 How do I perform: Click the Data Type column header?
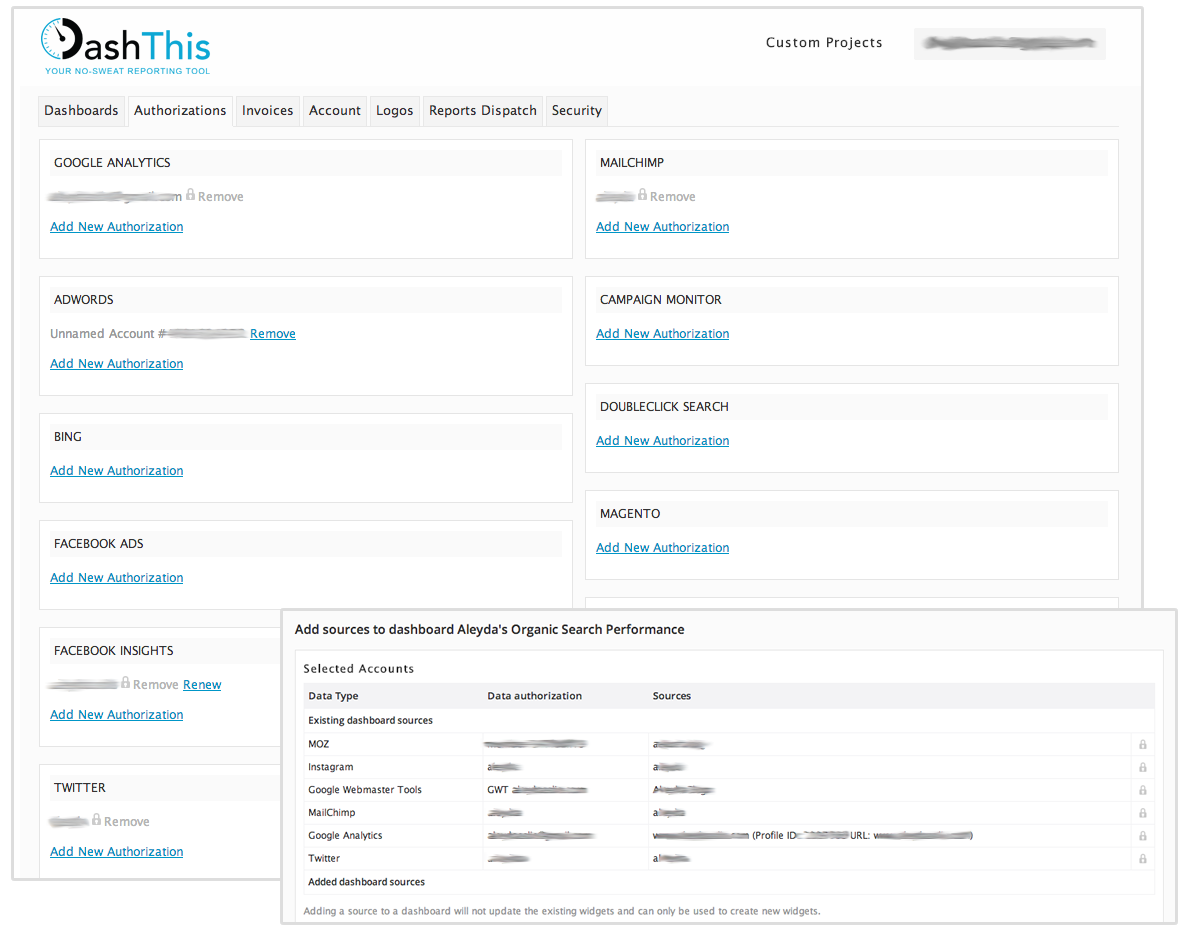click(333, 696)
